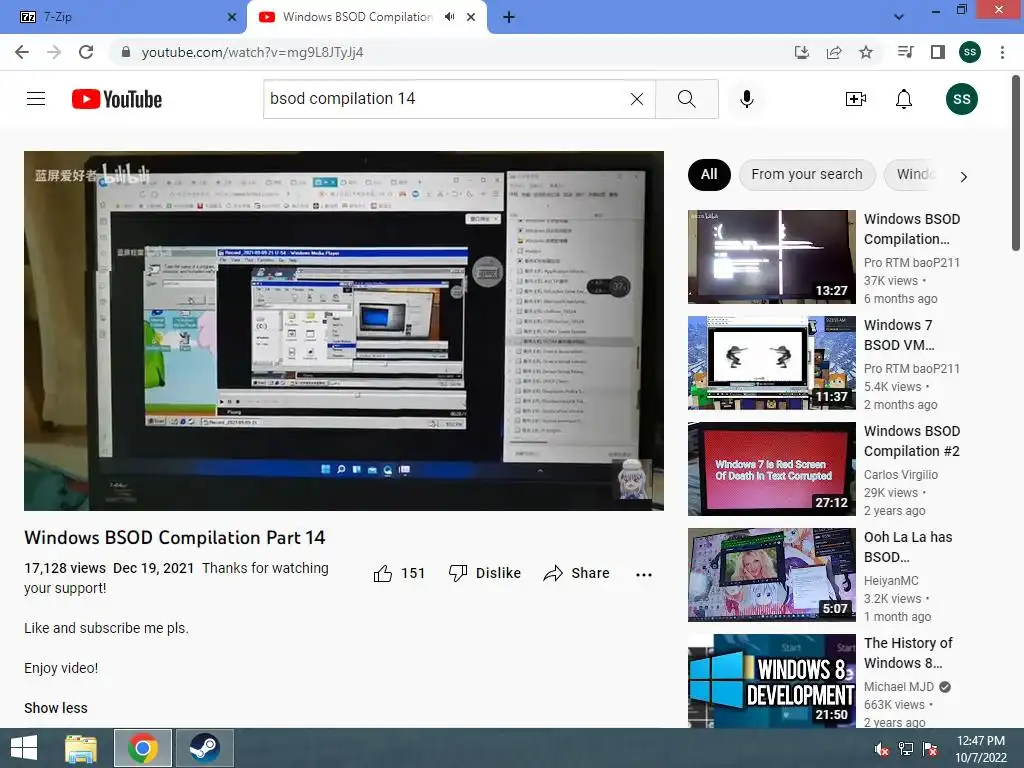Screen dimensions: 1024x768
Task: Open YouTube notifications bell
Action: (x=904, y=99)
